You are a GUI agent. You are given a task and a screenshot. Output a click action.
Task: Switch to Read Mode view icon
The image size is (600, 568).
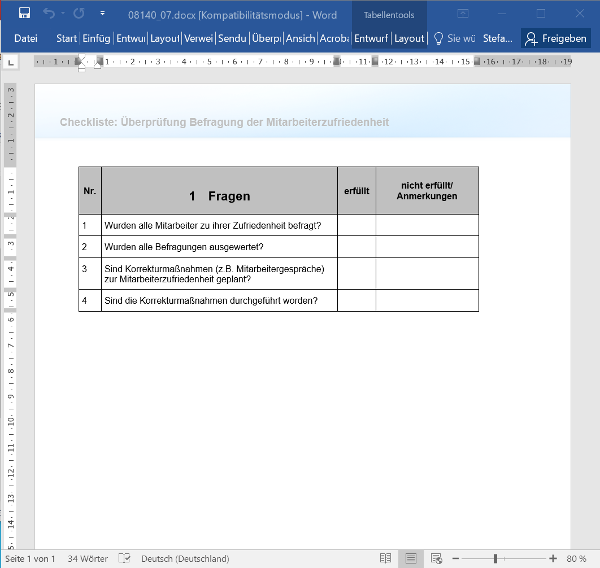385,558
